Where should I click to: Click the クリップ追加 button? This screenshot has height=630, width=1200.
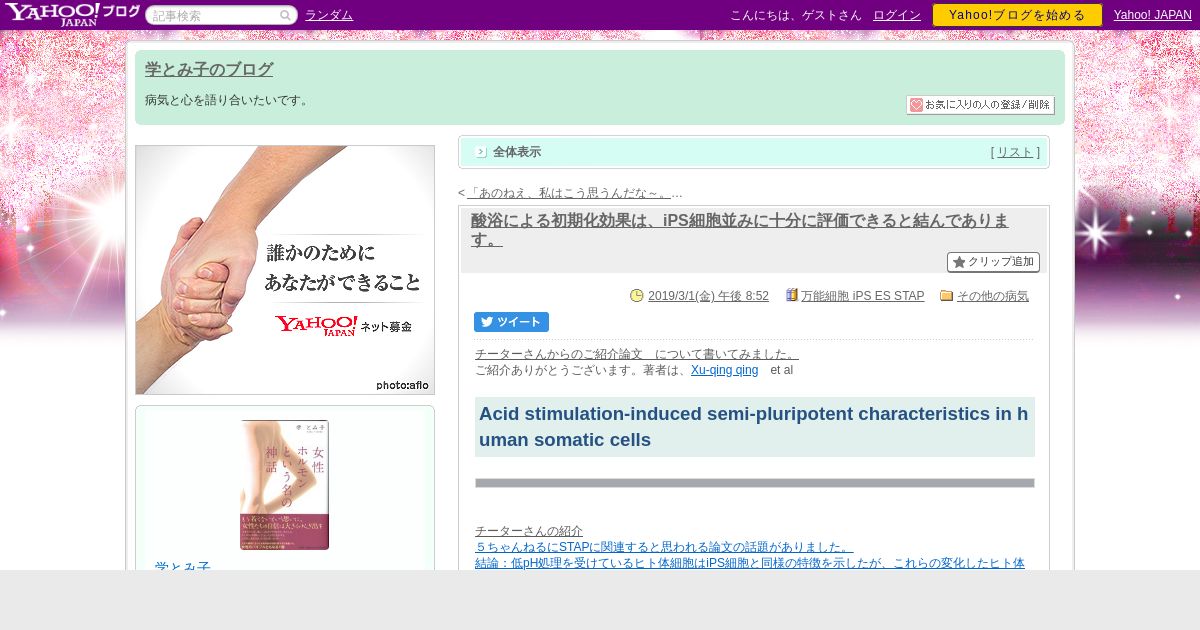pyautogui.click(x=993, y=262)
